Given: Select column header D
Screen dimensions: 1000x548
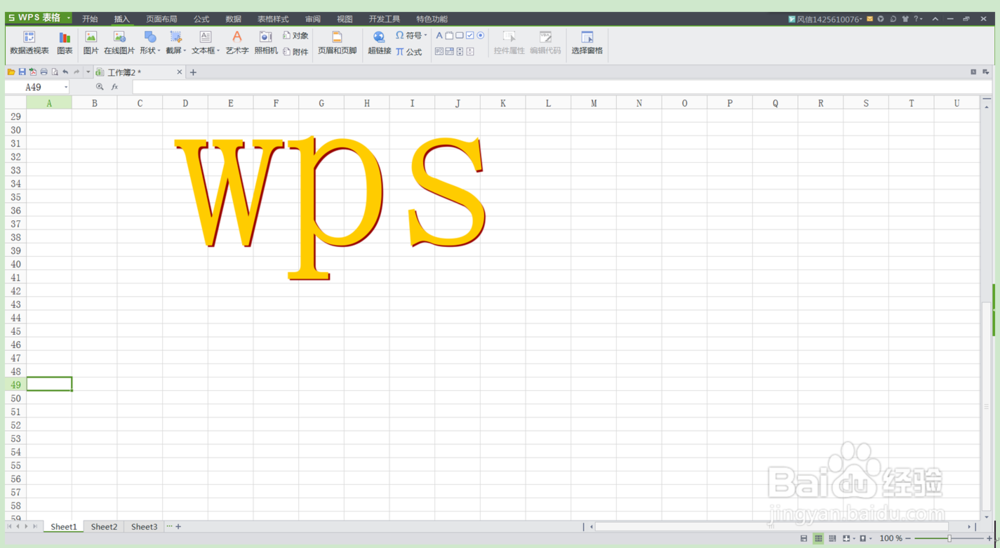Looking at the screenshot, I should click(185, 103).
